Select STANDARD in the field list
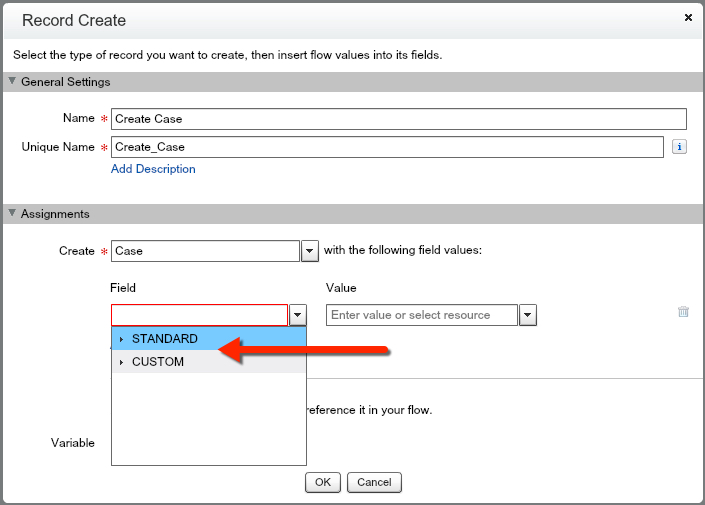705x505 pixels. 165,339
